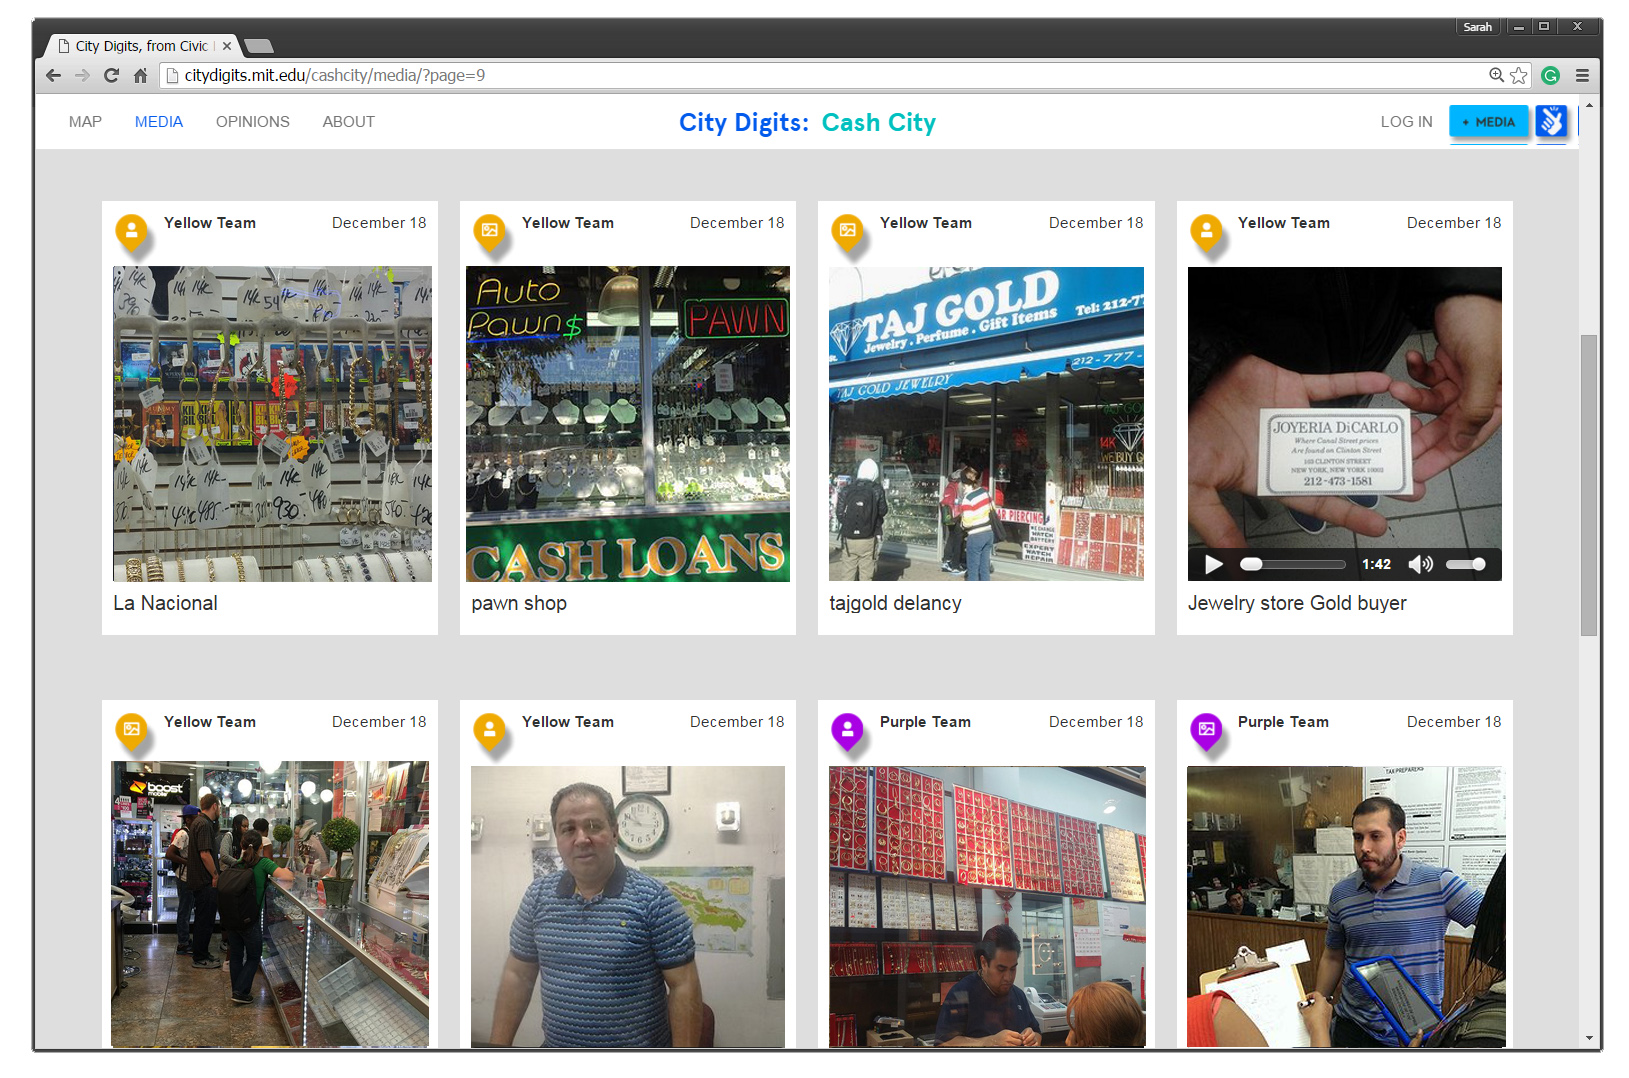Play the Jewelry store Gold buyer video
The height and width of the screenshot is (1078, 1629).
(x=1213, y=564)
